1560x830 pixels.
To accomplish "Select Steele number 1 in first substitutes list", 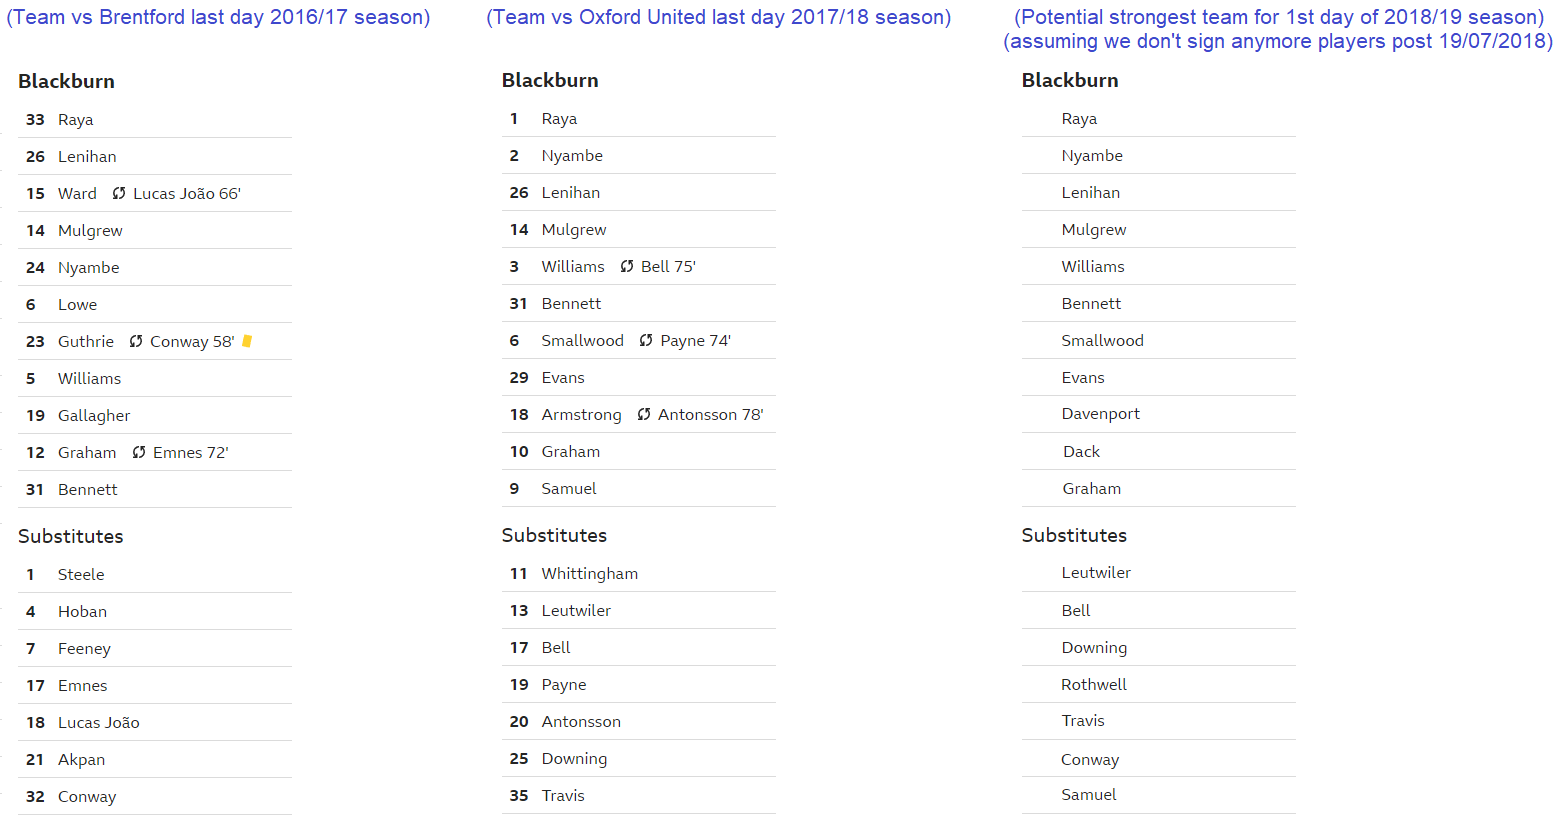I will (x=155, y=574).
